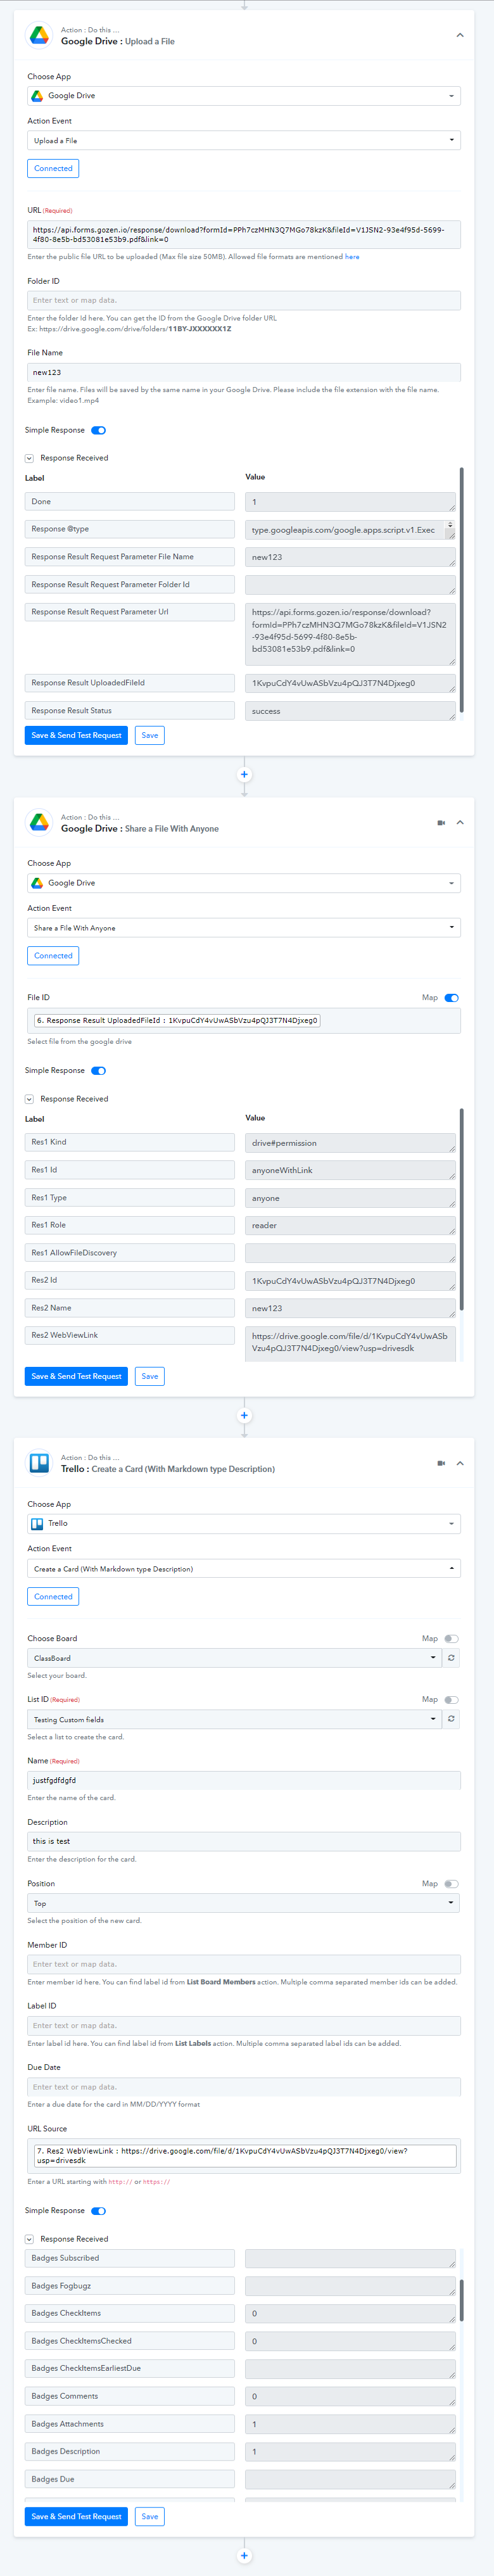Image resolution: width=494 pixels, height=2576 pixels.
Task: Click Save & Send Test Request for Share a File
Action: [76, 1376]
